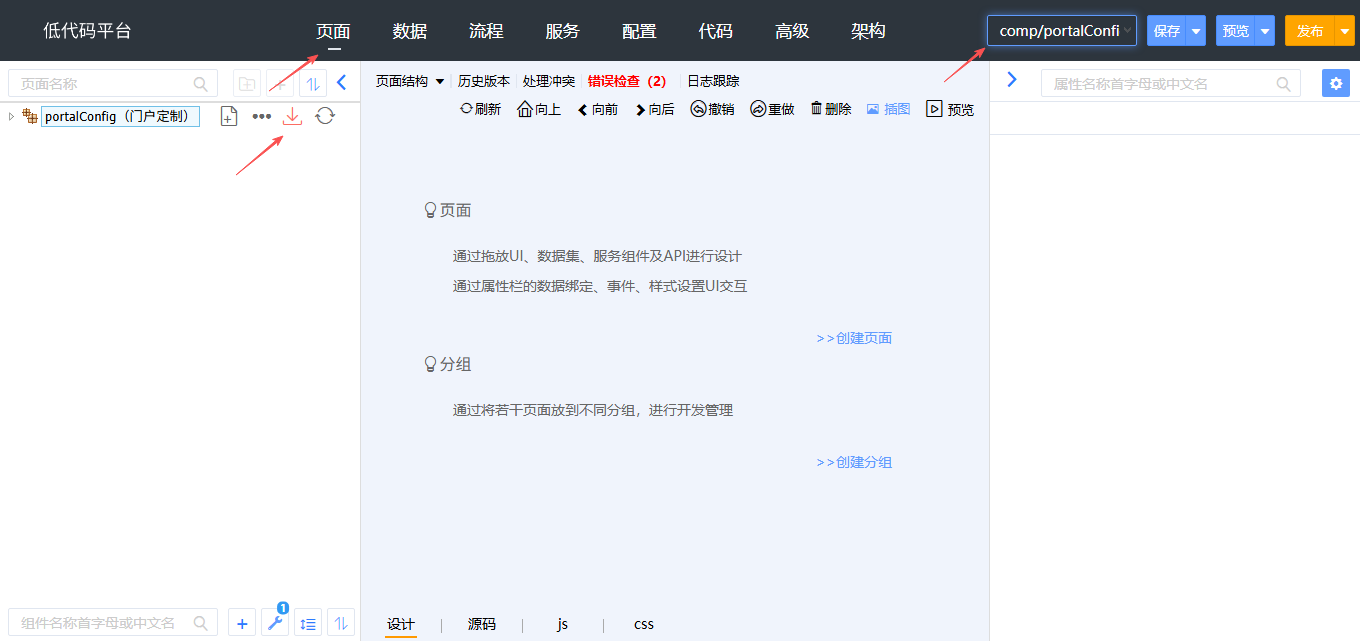Open the three-dots more menu for portalConfig
The width and height of the screenshot is (1360, 641).
pyautogui.click(x=261, y=117)
